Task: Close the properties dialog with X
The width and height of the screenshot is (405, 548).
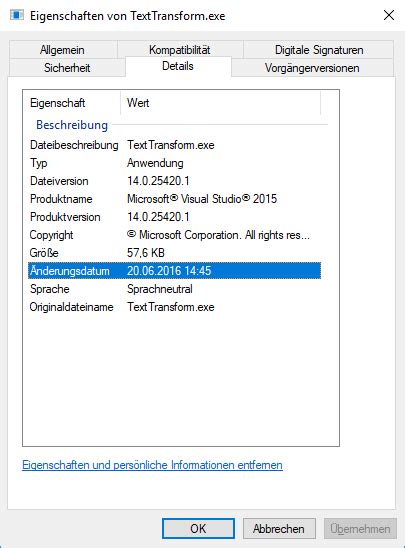Action: (x=389, y=15)
